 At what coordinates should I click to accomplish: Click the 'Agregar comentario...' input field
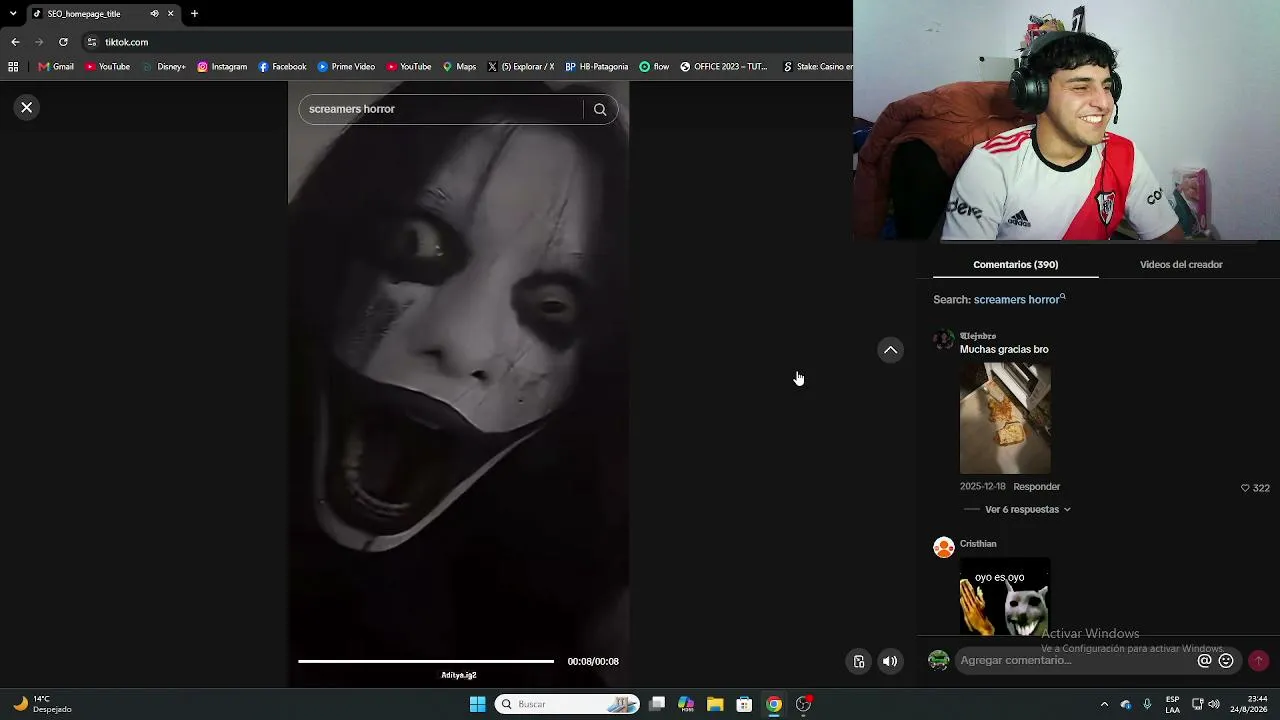tap(1075, 660)
